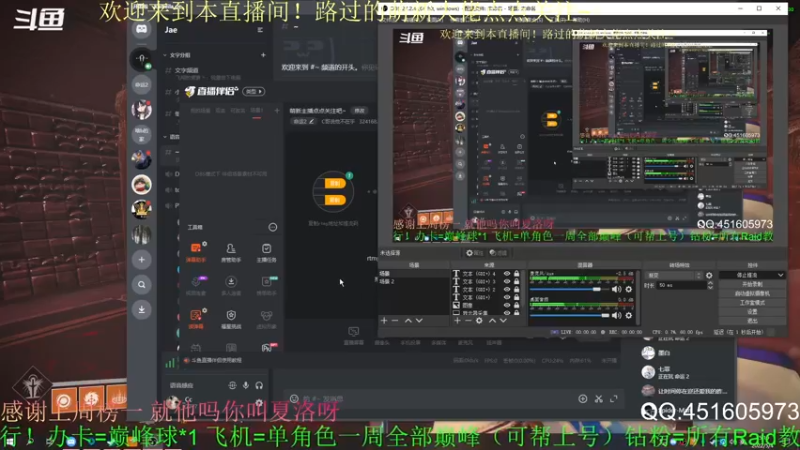Open Discord user settings gear
The image size is (800, 450).
pyautogui.click(x=259, y=403)
